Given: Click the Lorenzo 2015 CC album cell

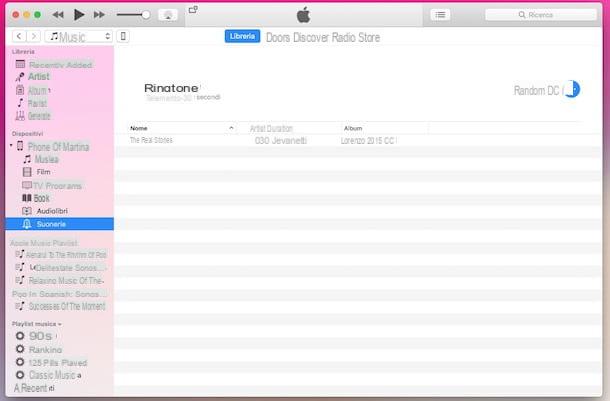Looking at the screenshot, I should pos(368,140).
